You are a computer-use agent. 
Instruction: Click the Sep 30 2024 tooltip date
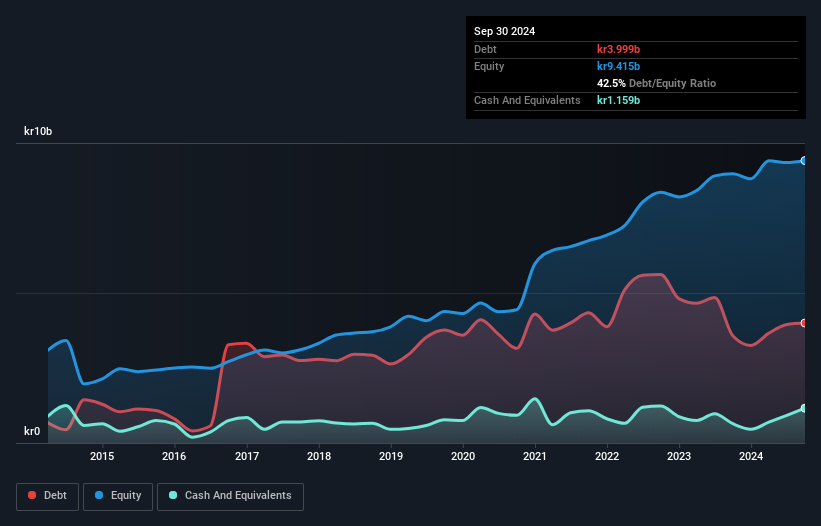(x=504, y=31)
